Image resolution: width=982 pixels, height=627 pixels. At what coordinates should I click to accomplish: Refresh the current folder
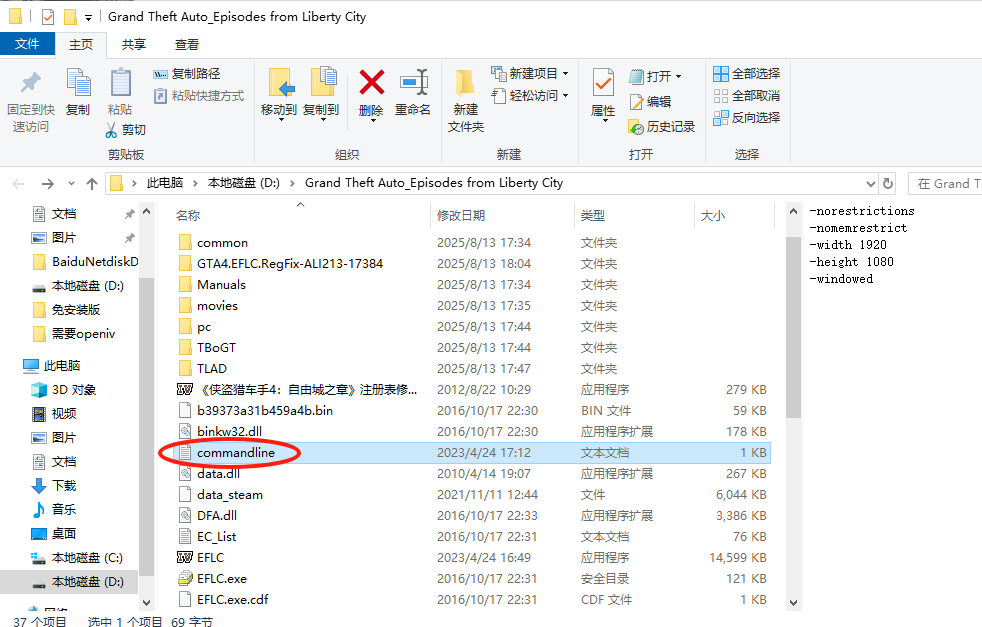[x=887, y=184]
